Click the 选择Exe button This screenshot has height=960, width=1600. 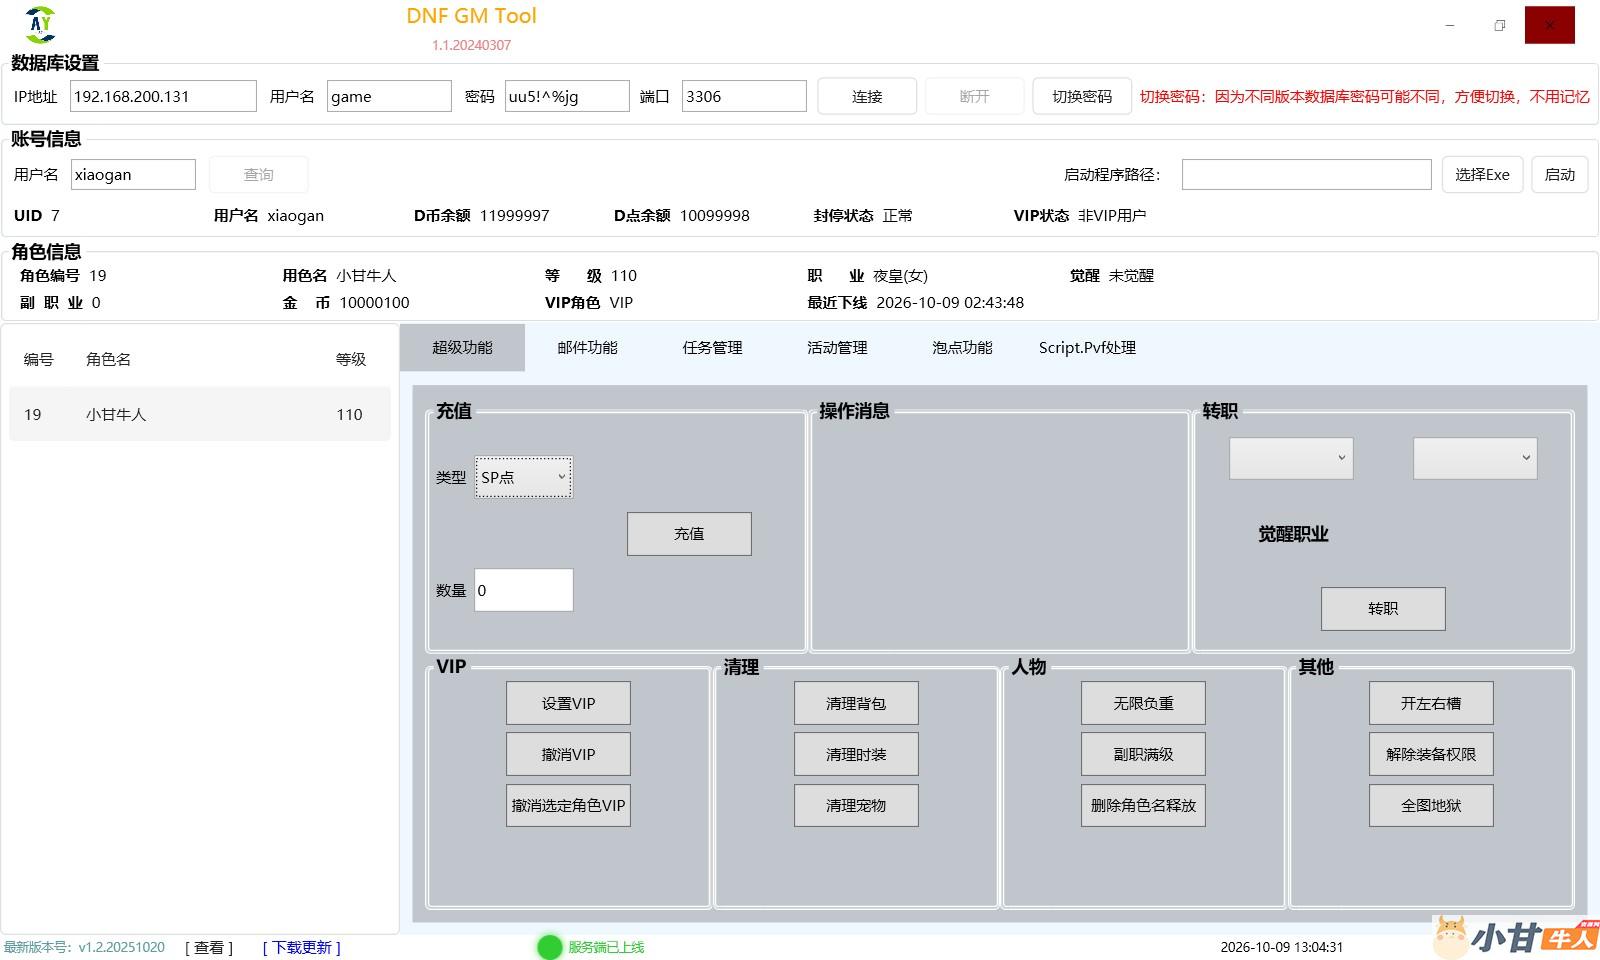pyautogui.click(x=1482, y=175)
